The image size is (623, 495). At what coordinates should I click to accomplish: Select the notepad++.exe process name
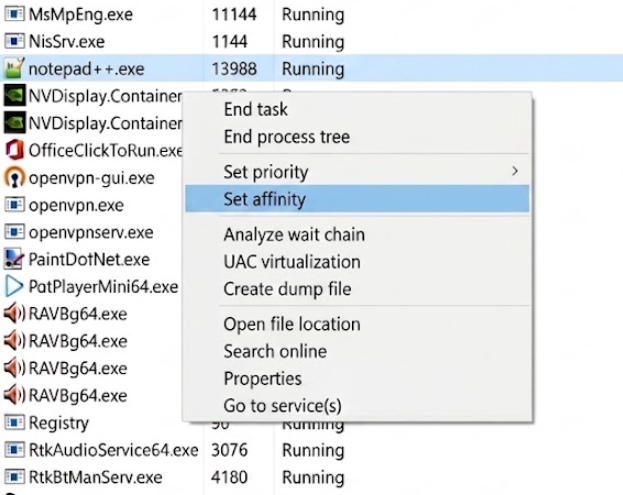(86, 69)
